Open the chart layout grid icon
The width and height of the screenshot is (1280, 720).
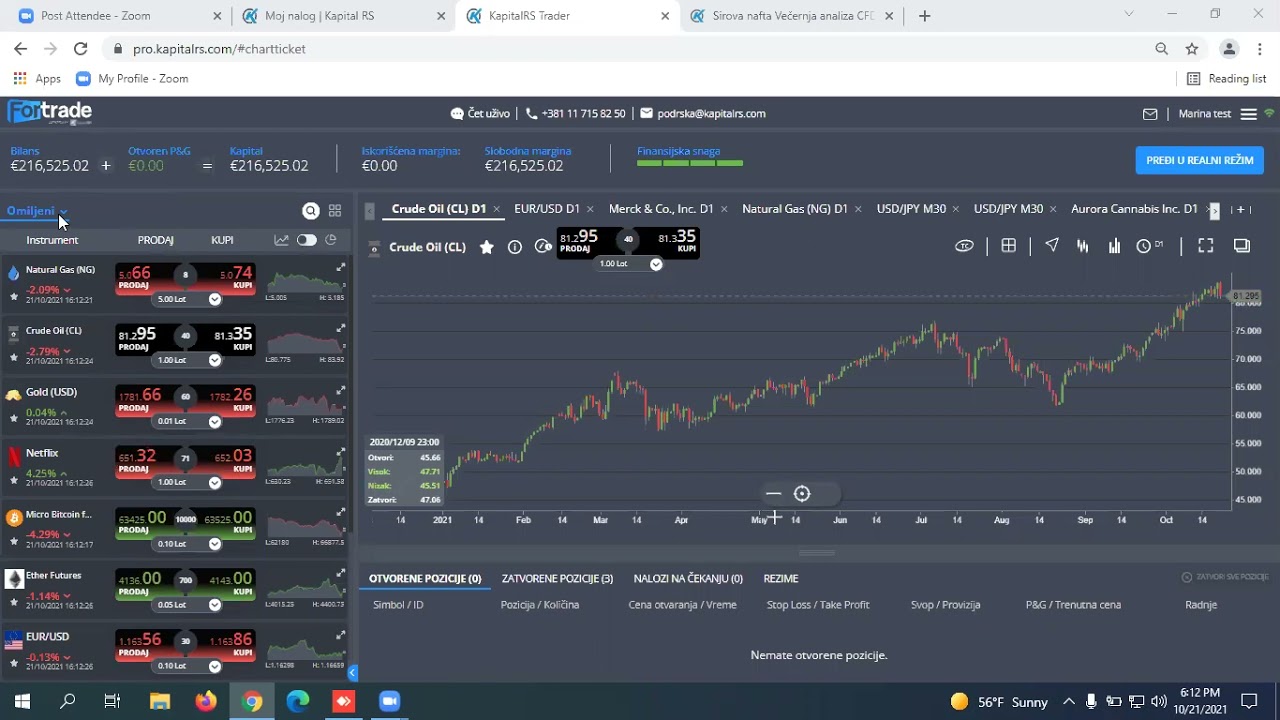tap(1009, 246)
